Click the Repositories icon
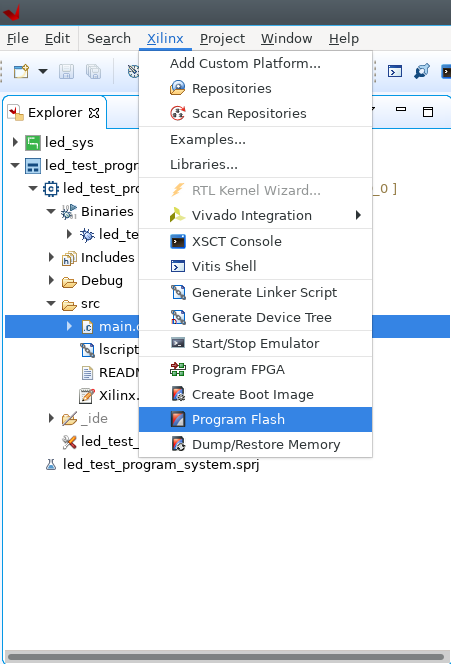The height and width of the screenshot is (664, 451). coord(178,88)
